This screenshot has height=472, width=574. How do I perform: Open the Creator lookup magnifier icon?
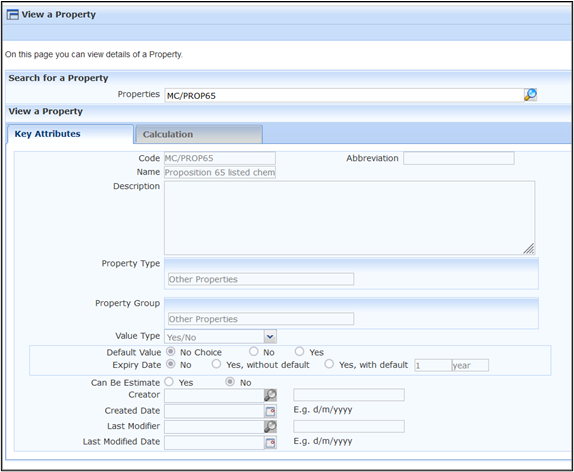[x=270, y=395]
